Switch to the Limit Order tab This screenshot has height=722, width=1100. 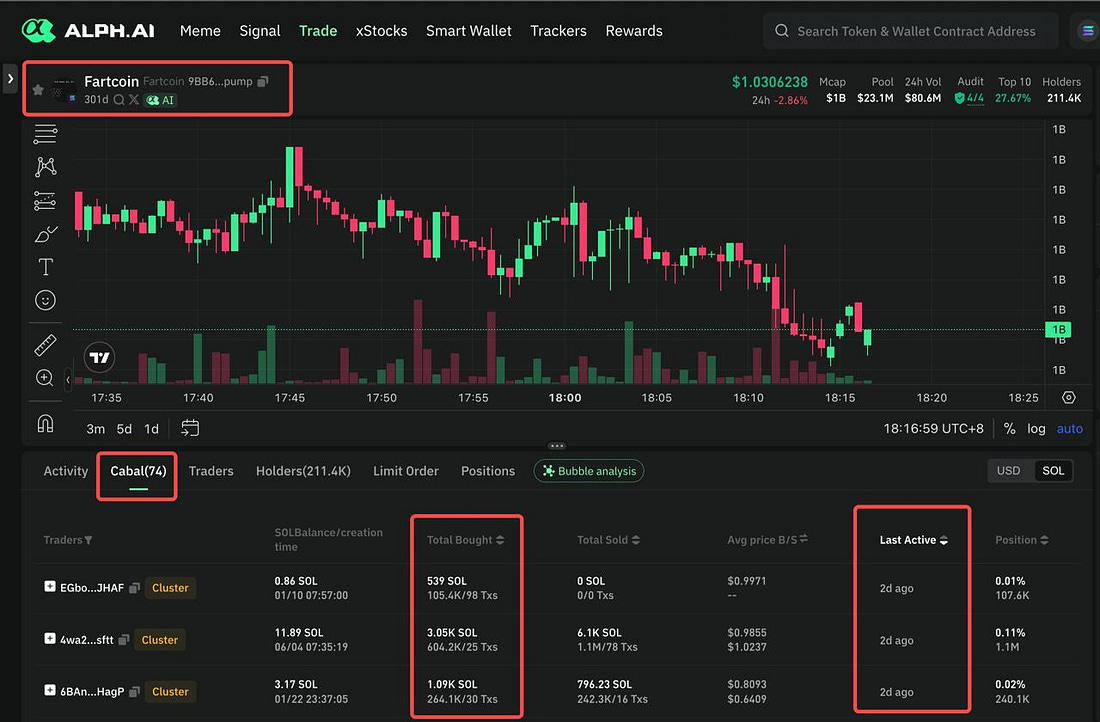(x=405, y=471)
